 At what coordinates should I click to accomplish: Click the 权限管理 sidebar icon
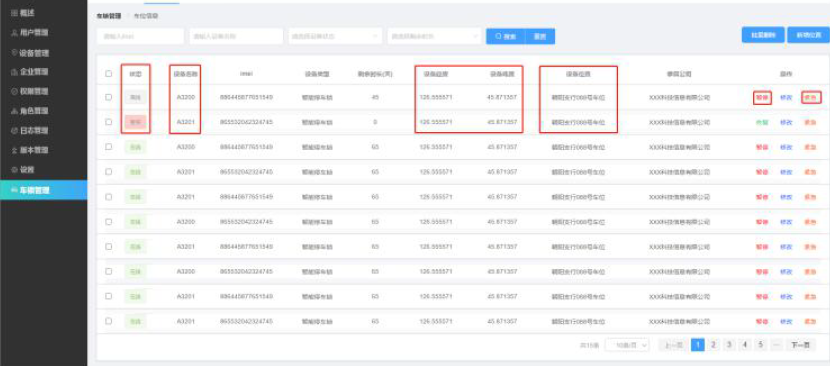click(14, 91)
